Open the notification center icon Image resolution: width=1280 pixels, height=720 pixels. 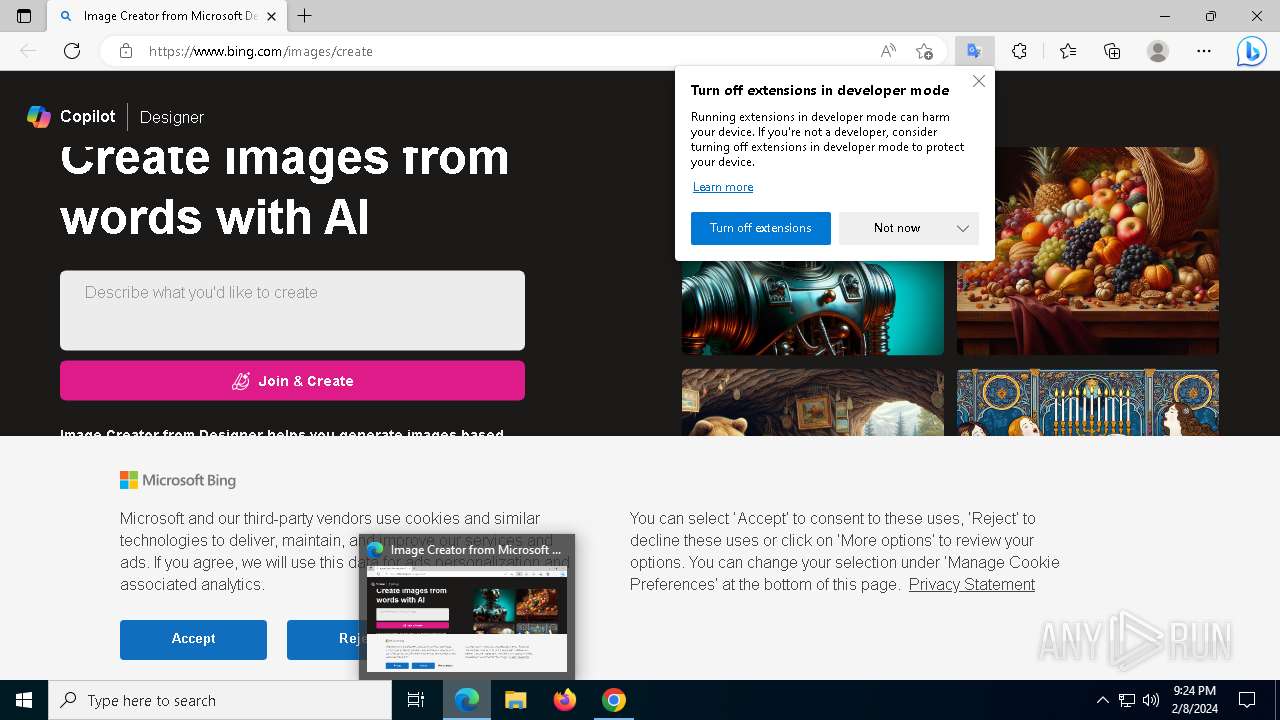tap(1247, 700)
